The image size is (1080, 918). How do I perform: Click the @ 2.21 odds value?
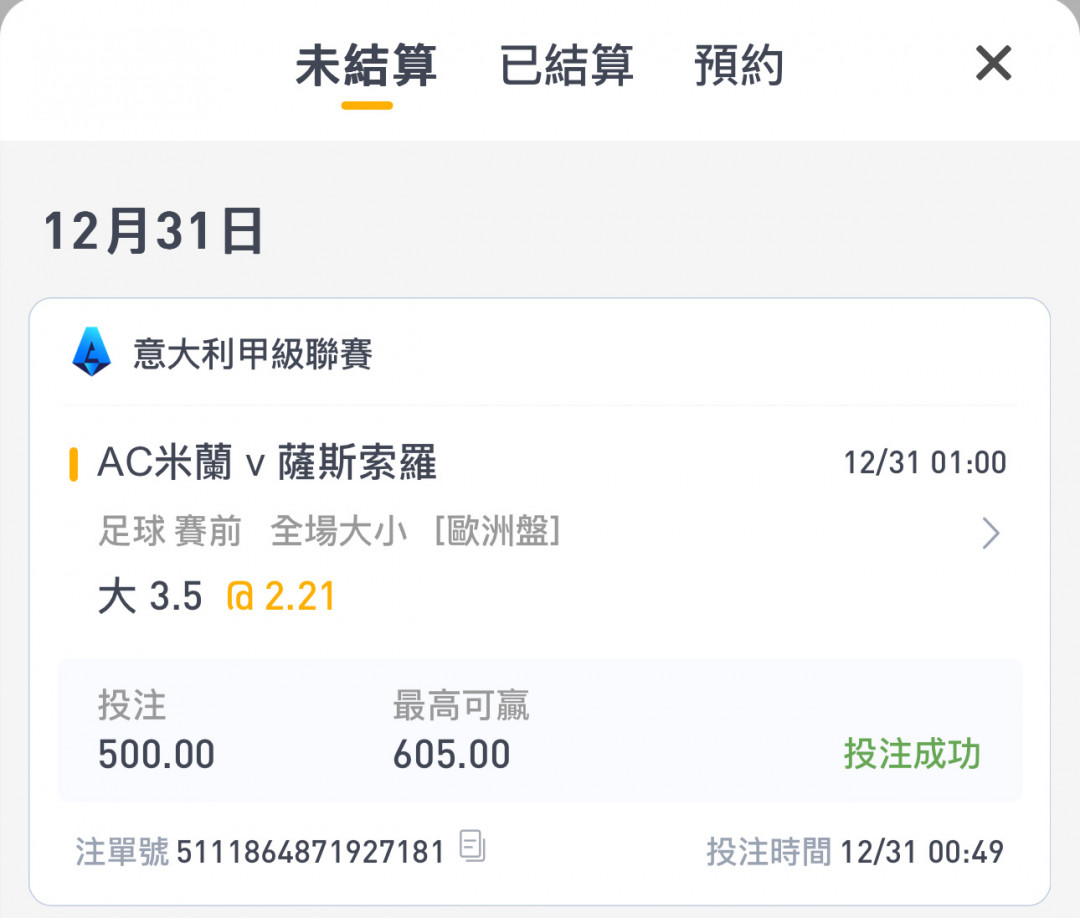(281, 597)
